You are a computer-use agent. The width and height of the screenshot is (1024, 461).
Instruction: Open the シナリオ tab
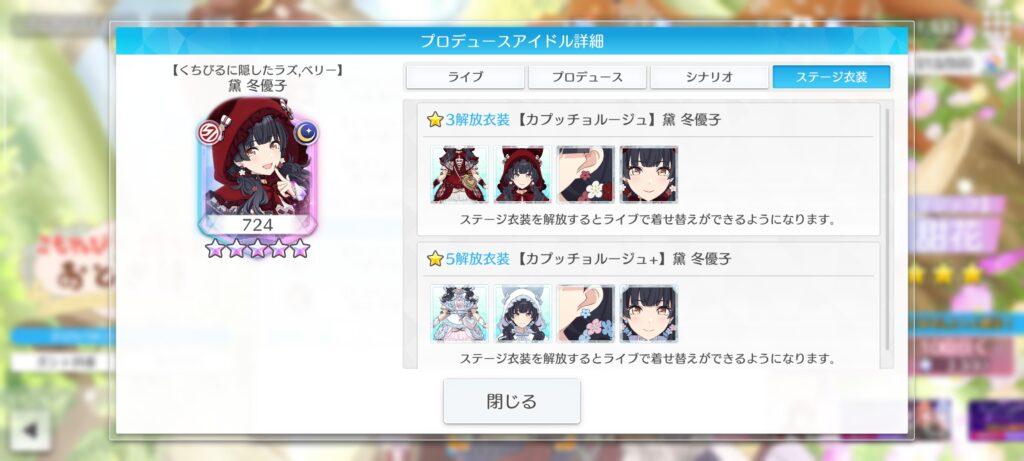(709, 77)
